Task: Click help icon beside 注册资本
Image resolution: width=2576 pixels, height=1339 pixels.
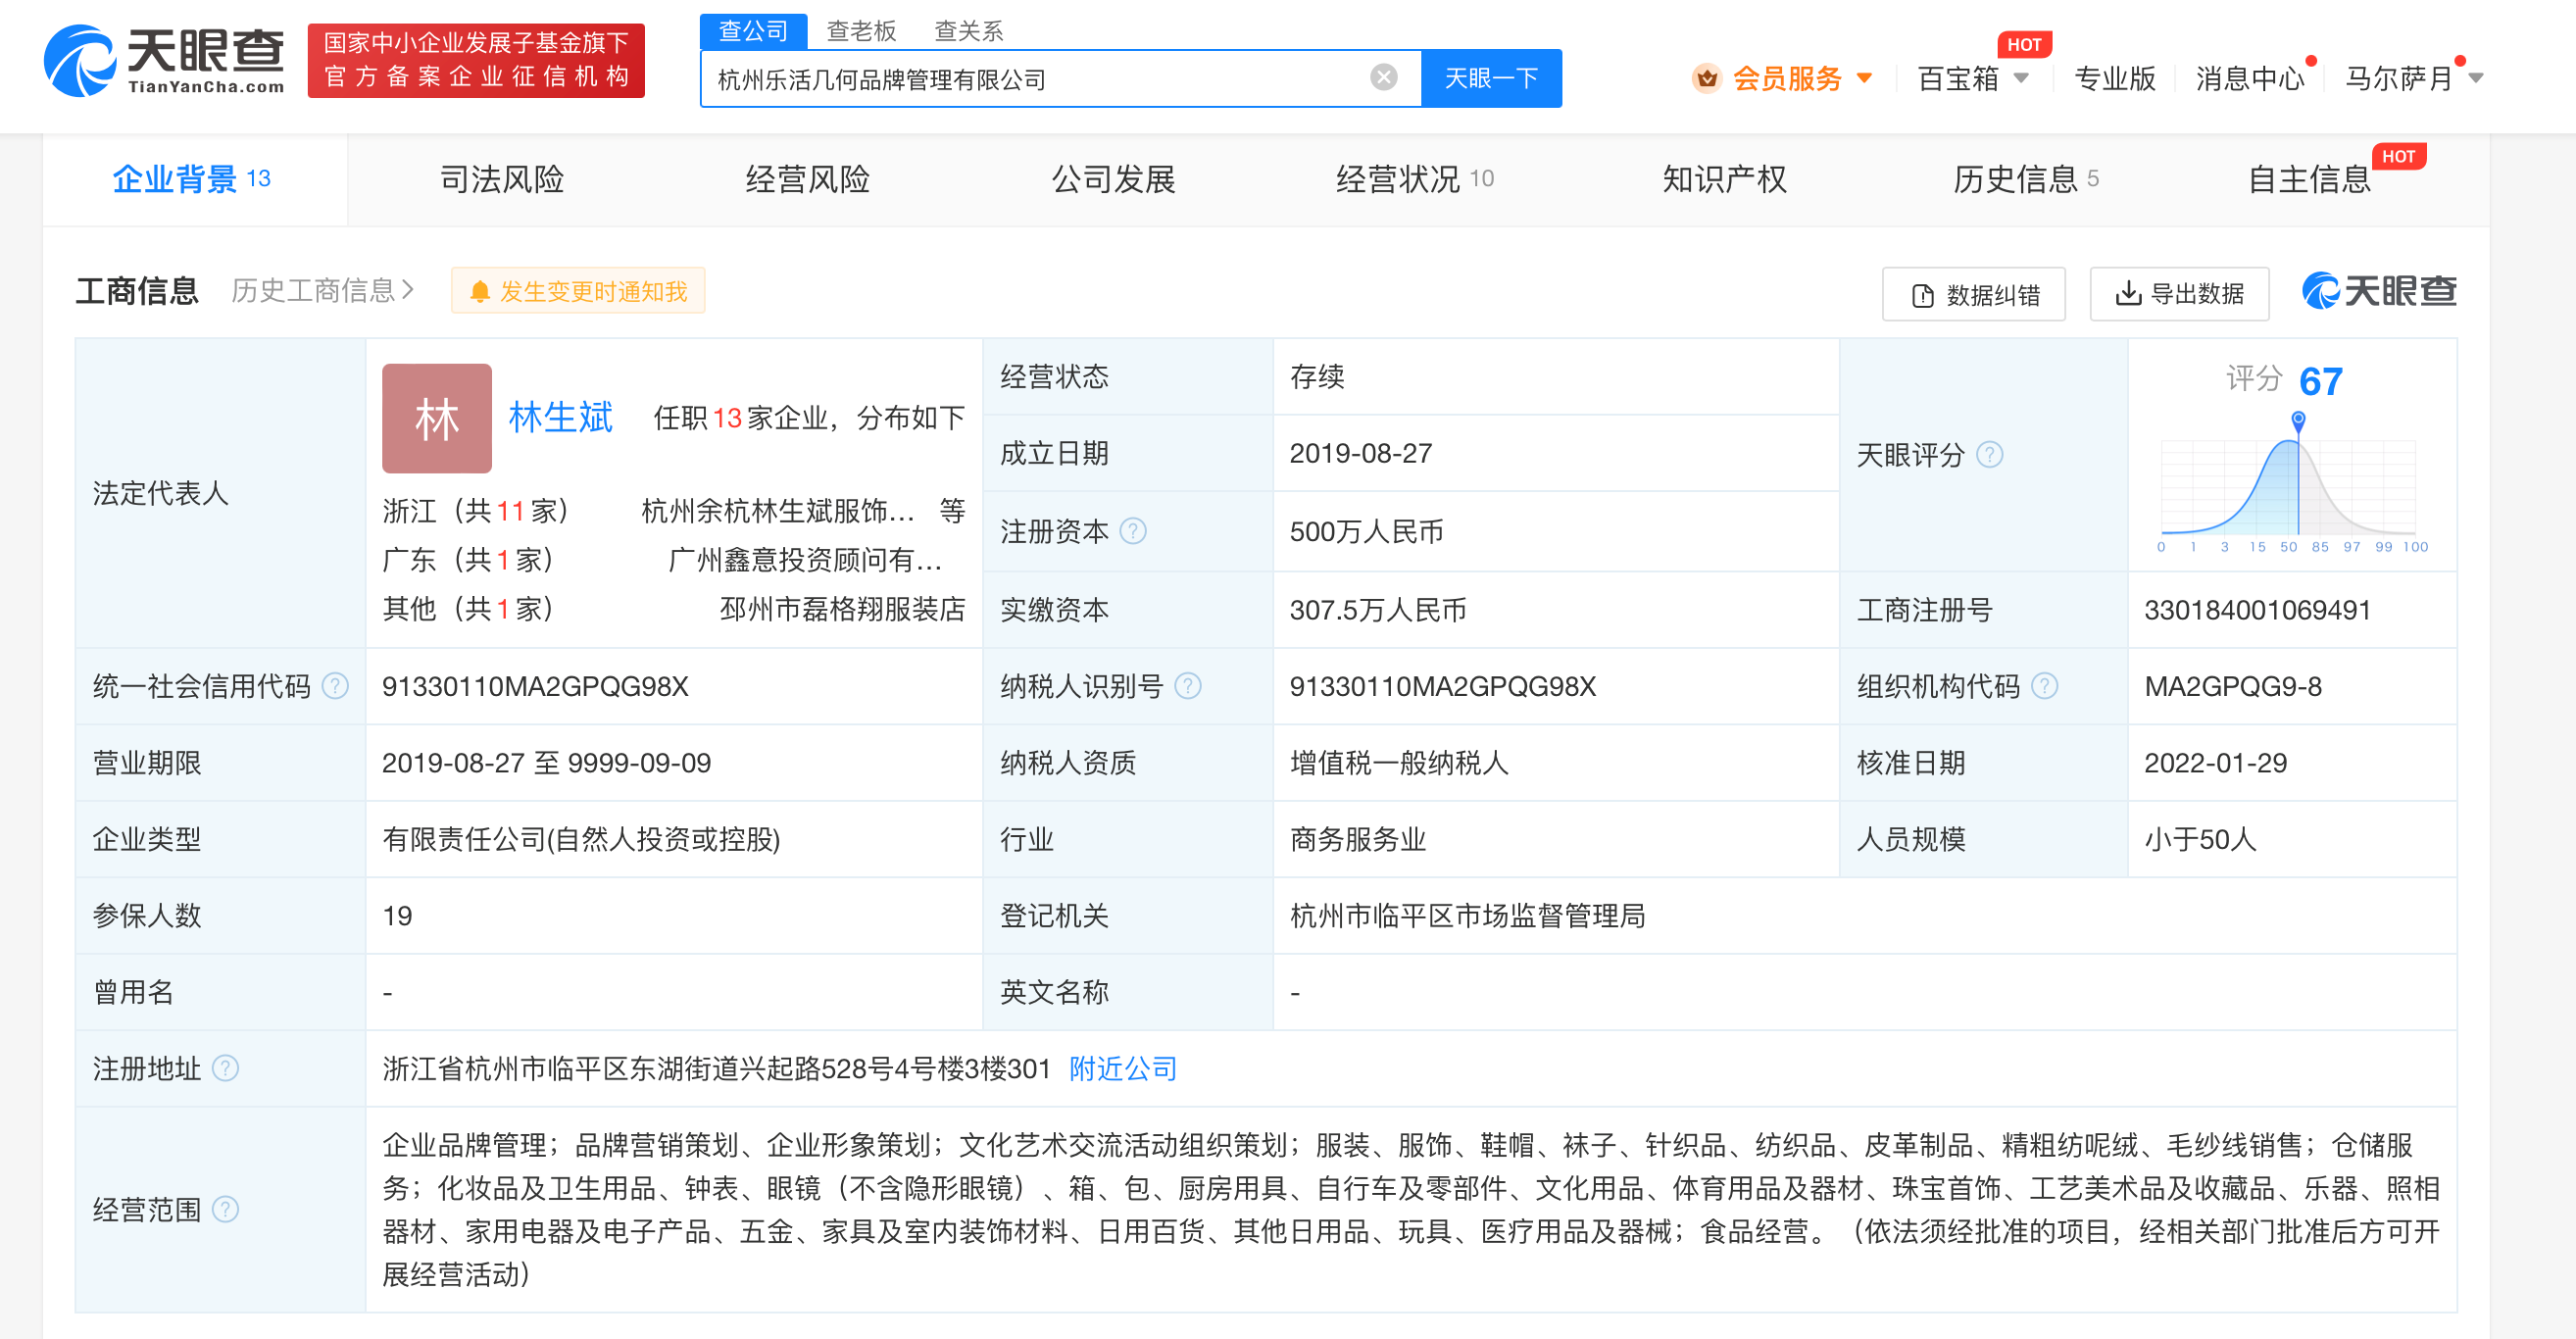Action: (1133, 531)
